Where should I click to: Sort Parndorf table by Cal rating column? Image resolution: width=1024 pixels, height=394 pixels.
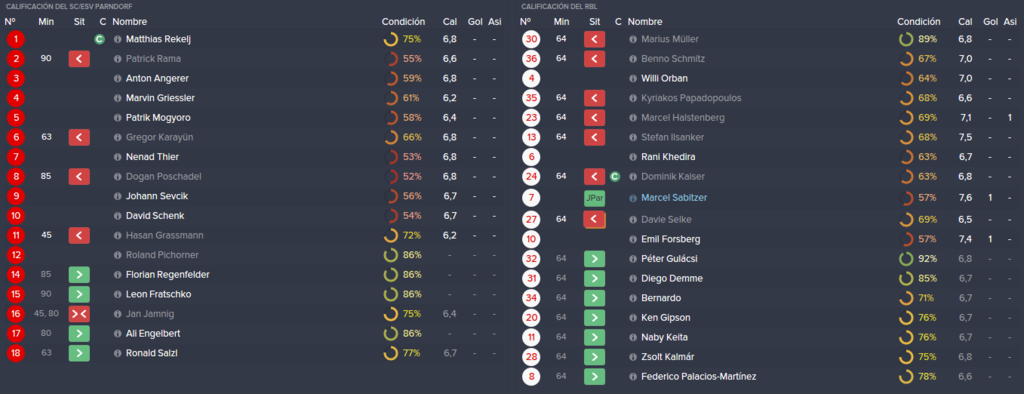point(449,22)
